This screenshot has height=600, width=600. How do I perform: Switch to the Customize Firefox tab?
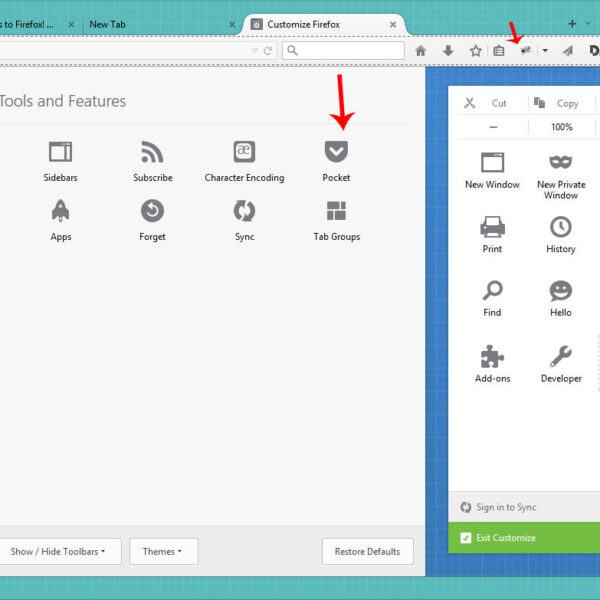[323, 24]
